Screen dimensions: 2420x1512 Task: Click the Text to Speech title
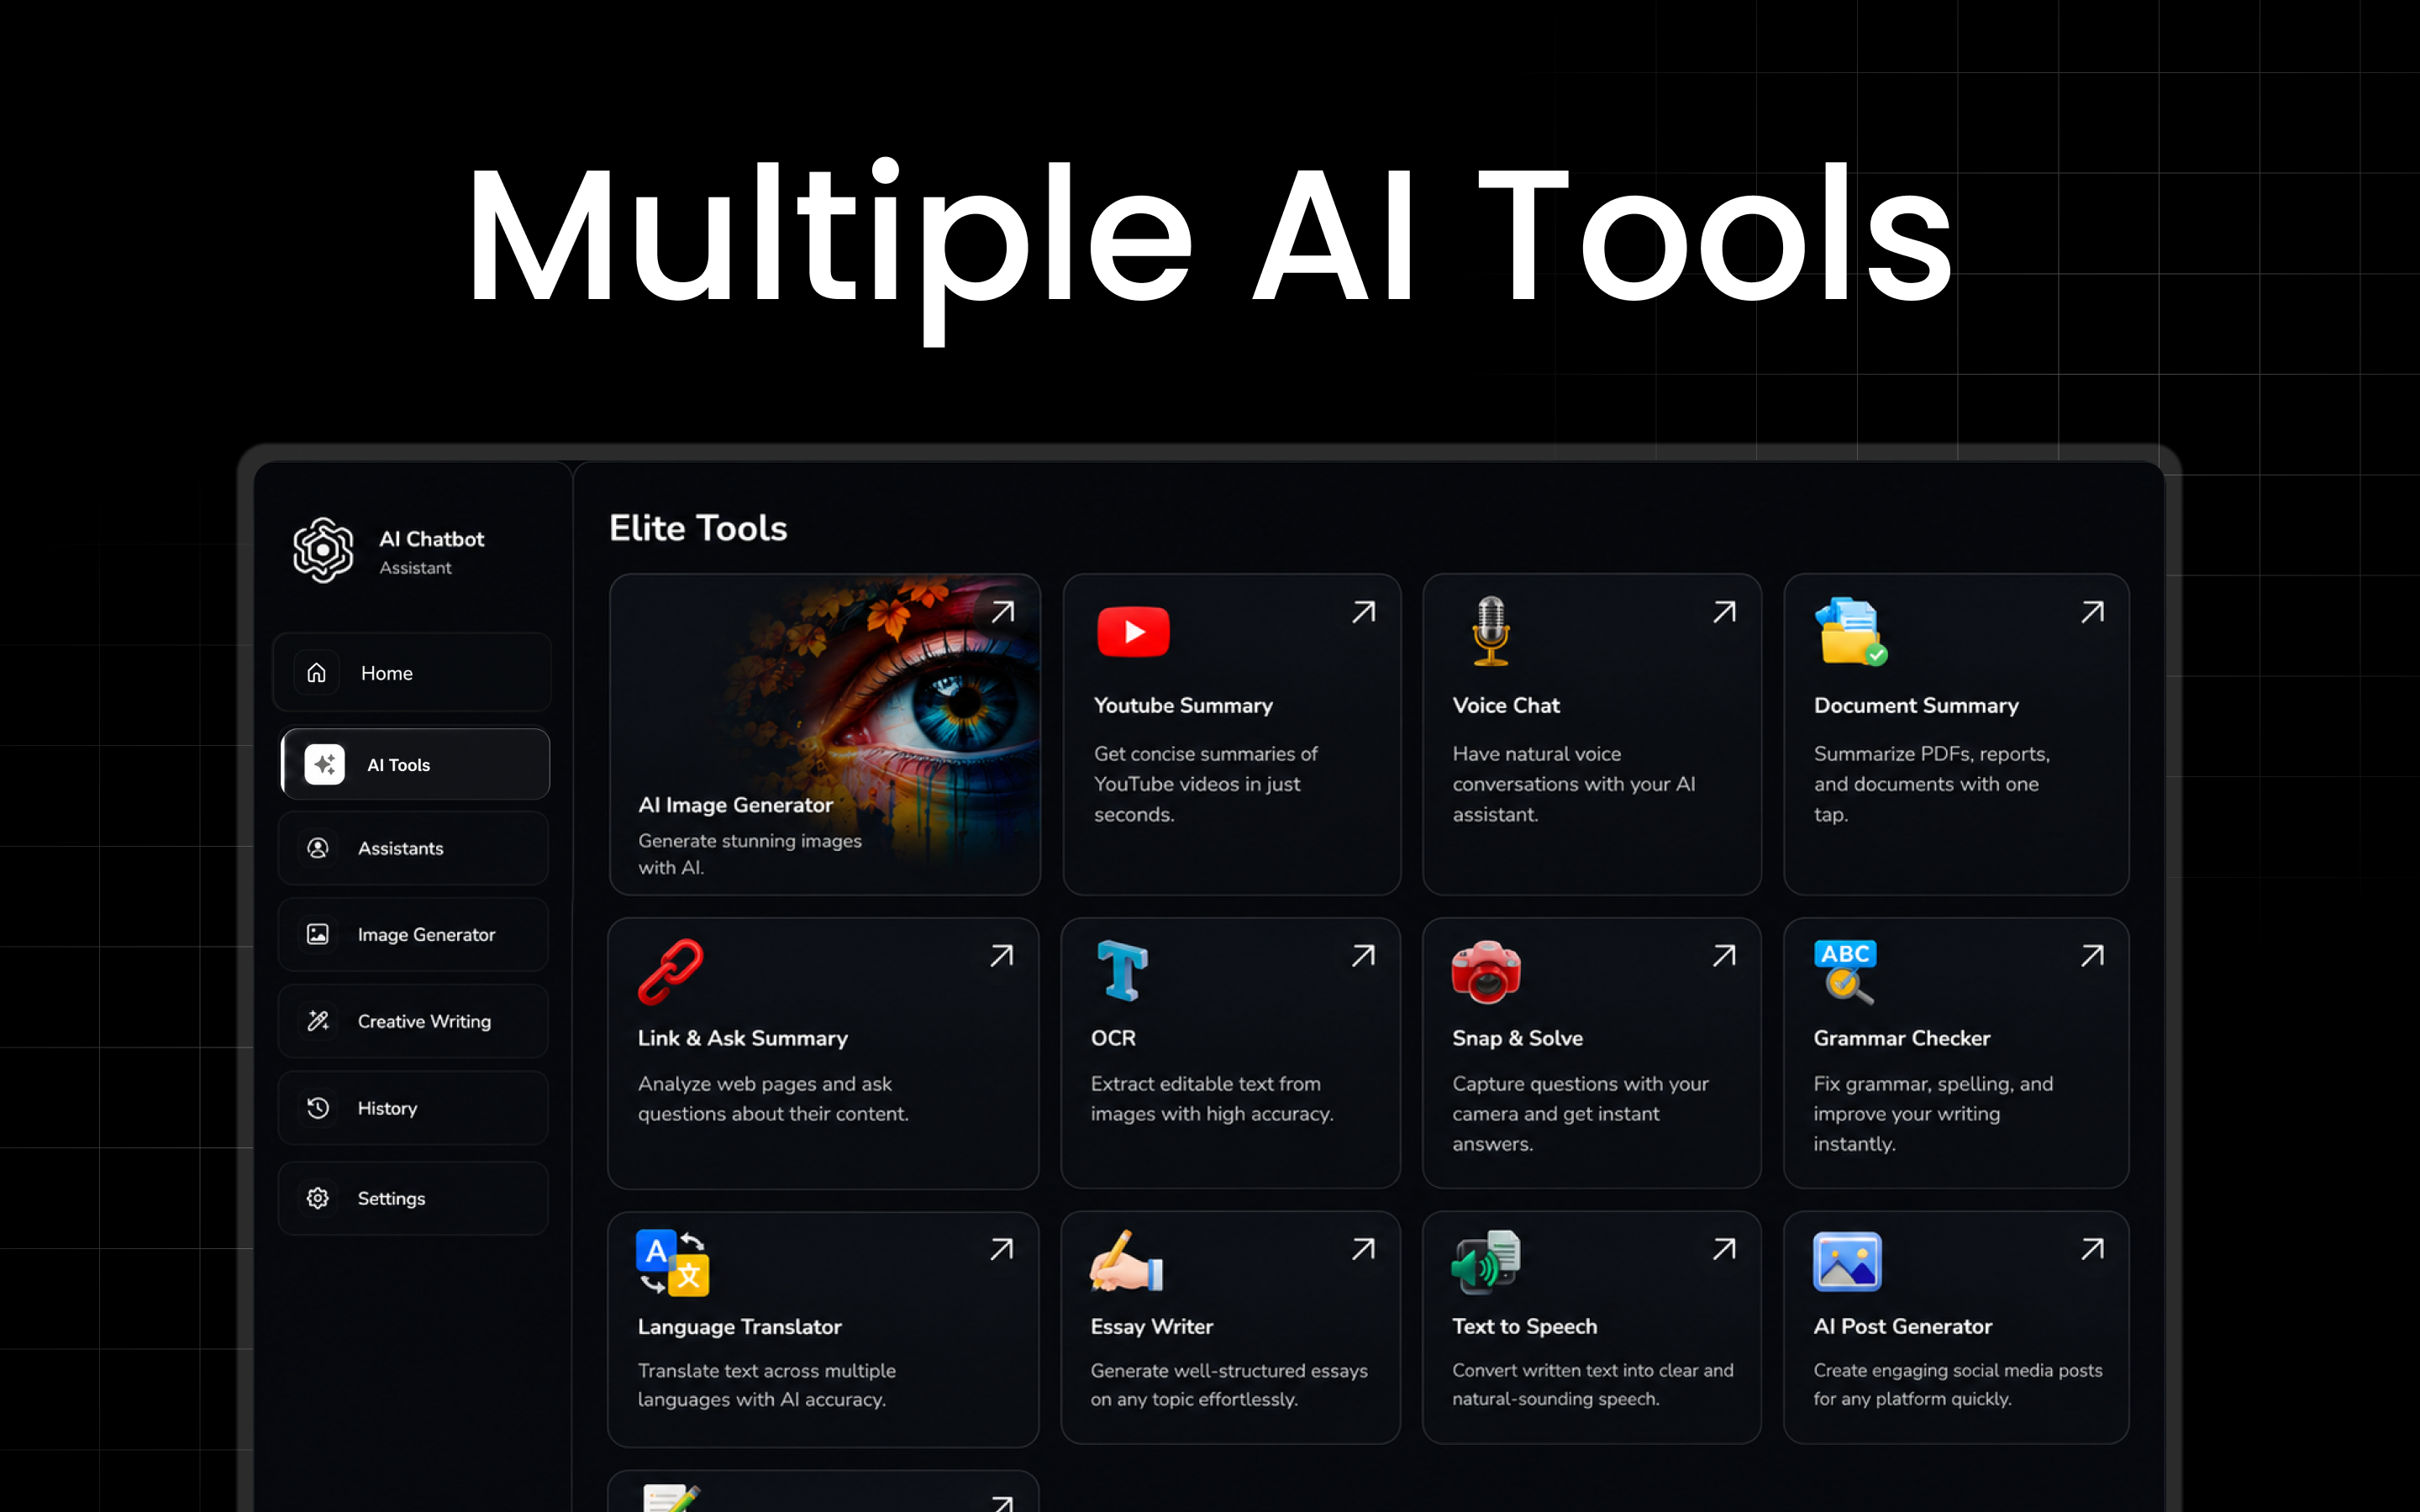1525,1326
